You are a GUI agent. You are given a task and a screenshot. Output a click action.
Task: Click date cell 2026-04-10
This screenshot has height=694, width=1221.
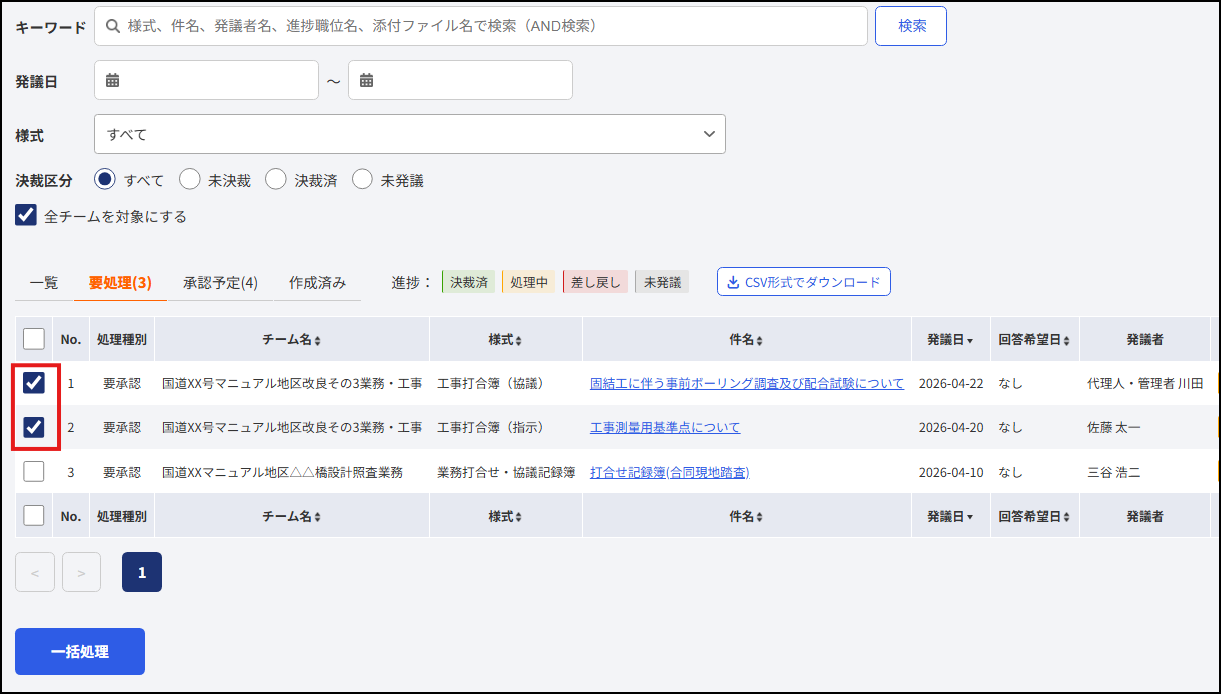pos(951,472)
